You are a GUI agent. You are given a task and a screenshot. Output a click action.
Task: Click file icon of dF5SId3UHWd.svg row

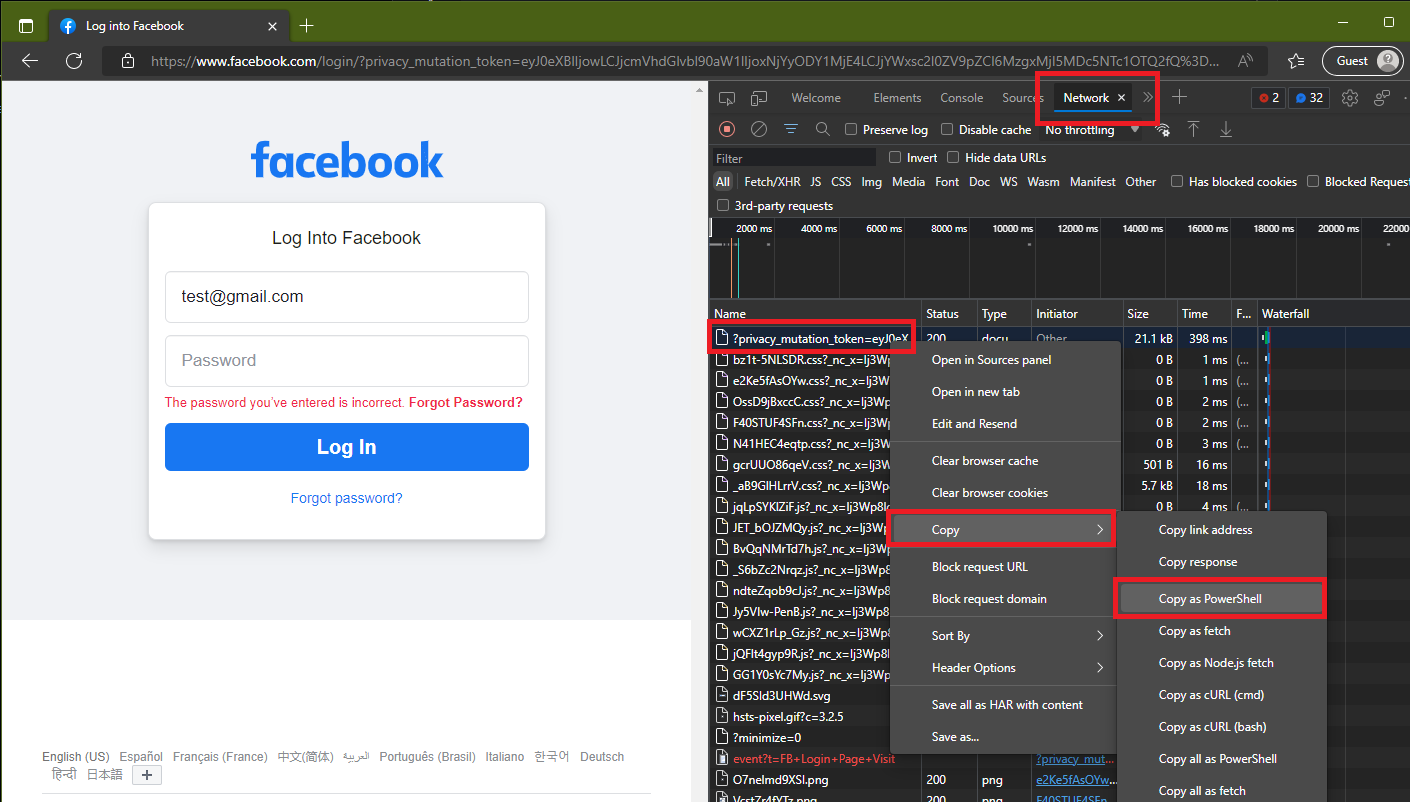[723, 695]
